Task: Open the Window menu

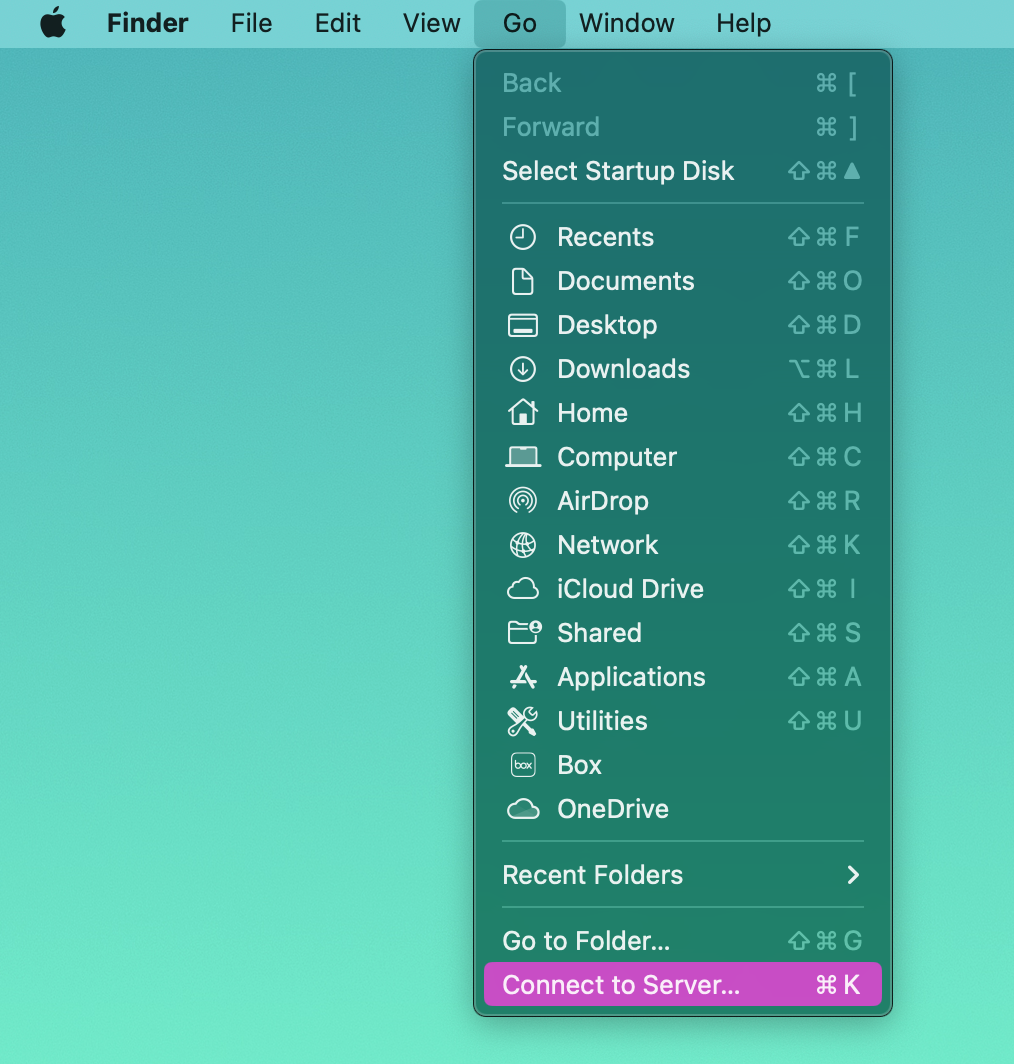Action: pyautogui.click(x=626, y=23)
